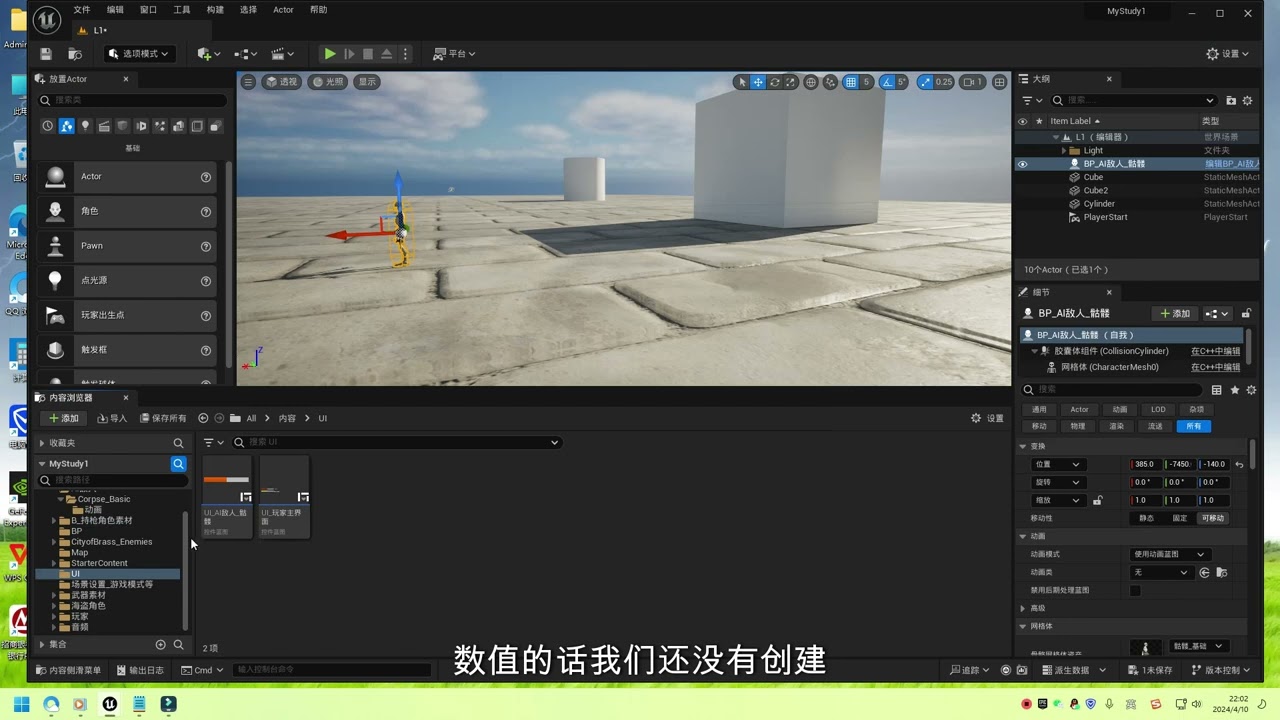Viewport: 1280px width, 720px height.
Task: Reset location to default arrow
Action: [1240, 464]
